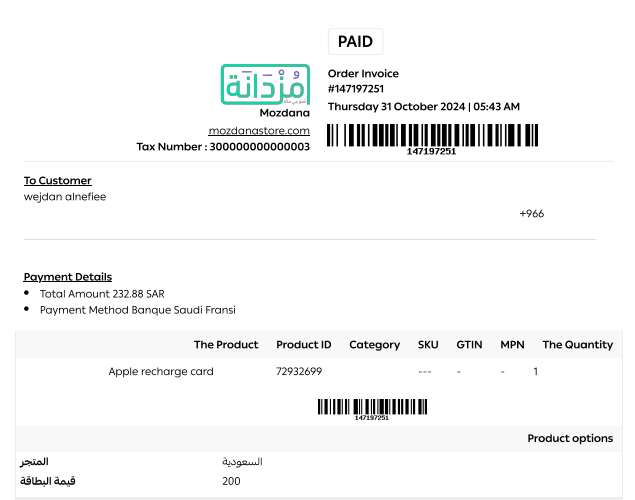Select customer name wejdan alnefiee

pos(65,197)
